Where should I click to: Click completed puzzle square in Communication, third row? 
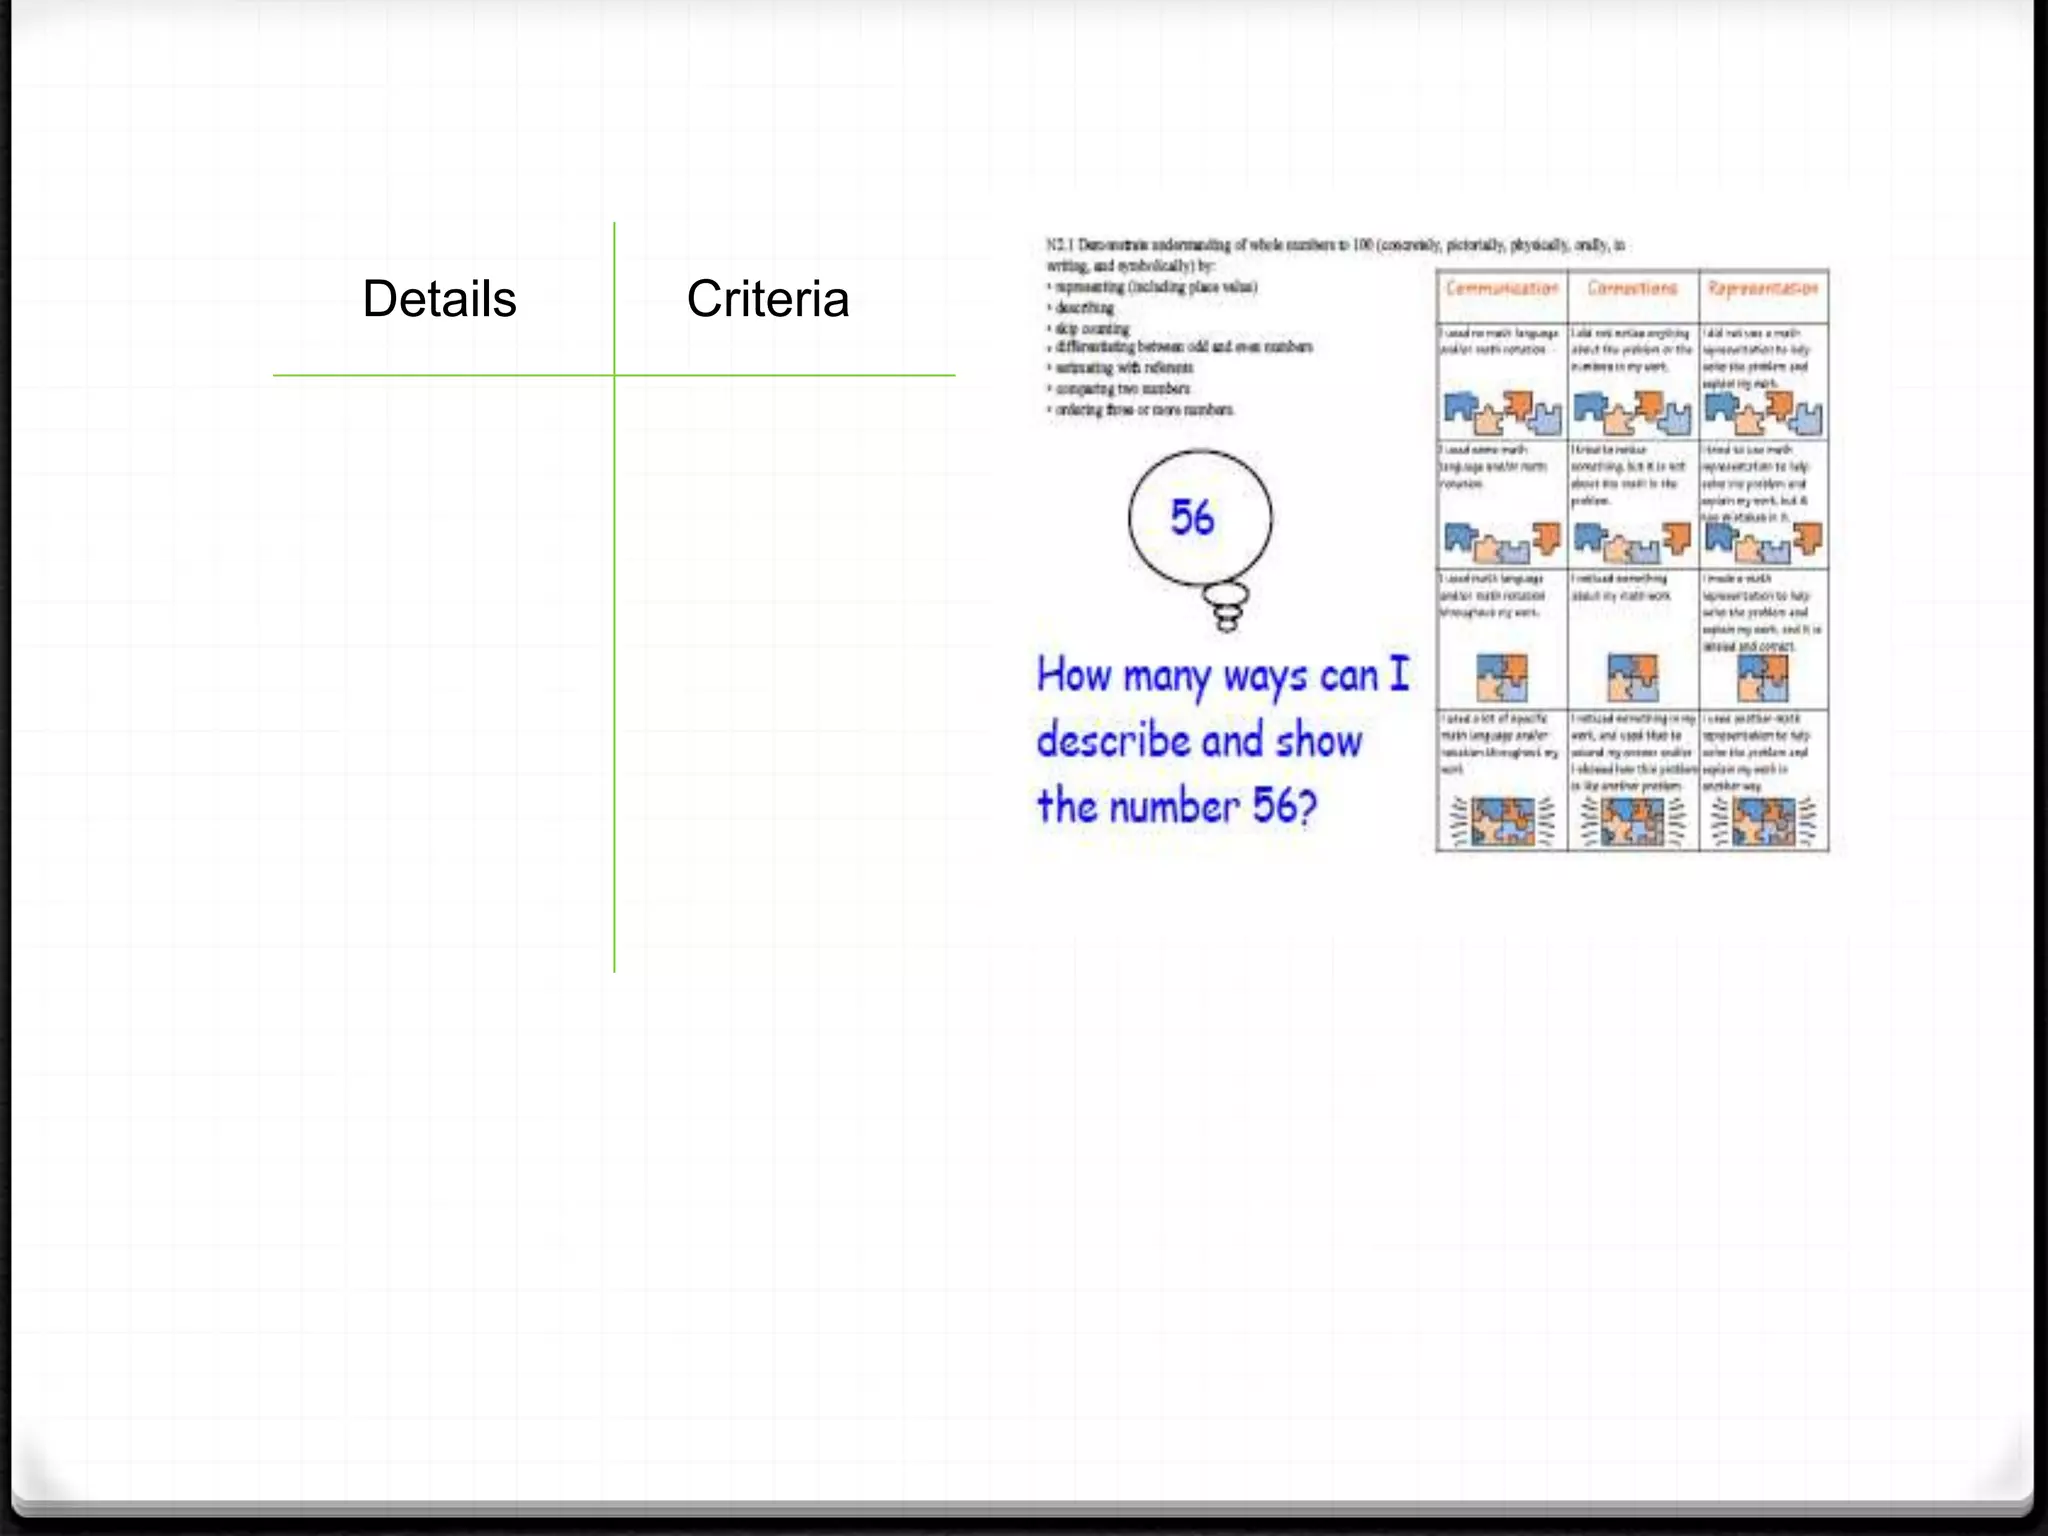[1502, 678]
